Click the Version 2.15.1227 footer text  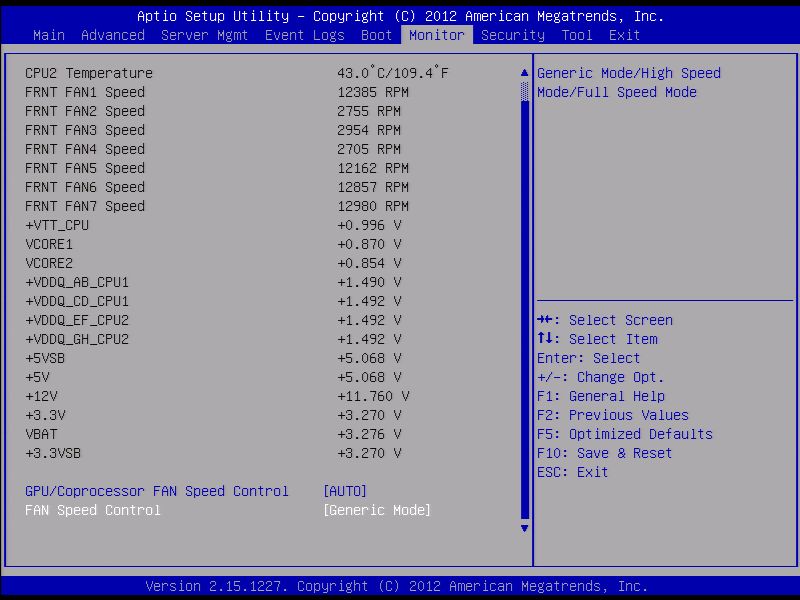(397, 586)
